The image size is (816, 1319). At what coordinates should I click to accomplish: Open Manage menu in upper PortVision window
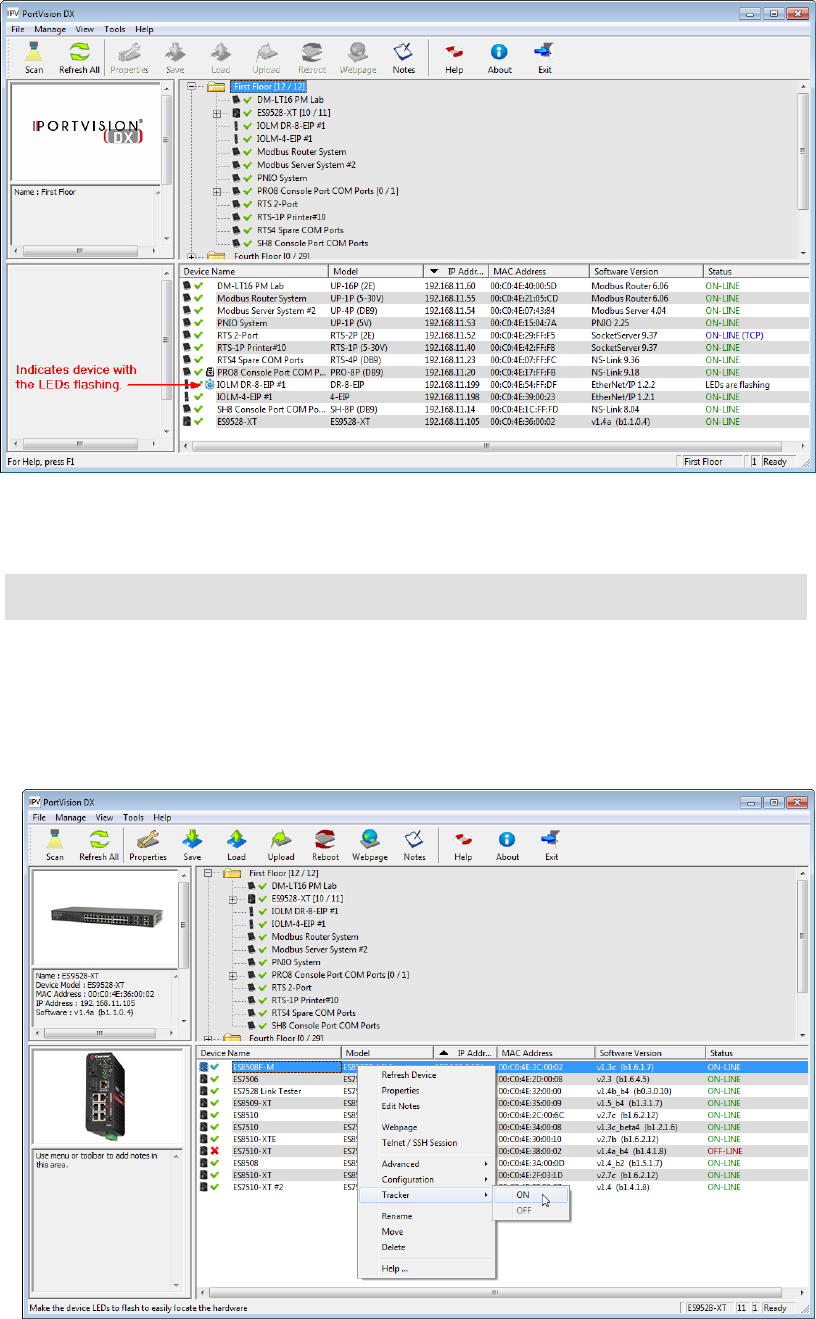[x=50, y=30]
